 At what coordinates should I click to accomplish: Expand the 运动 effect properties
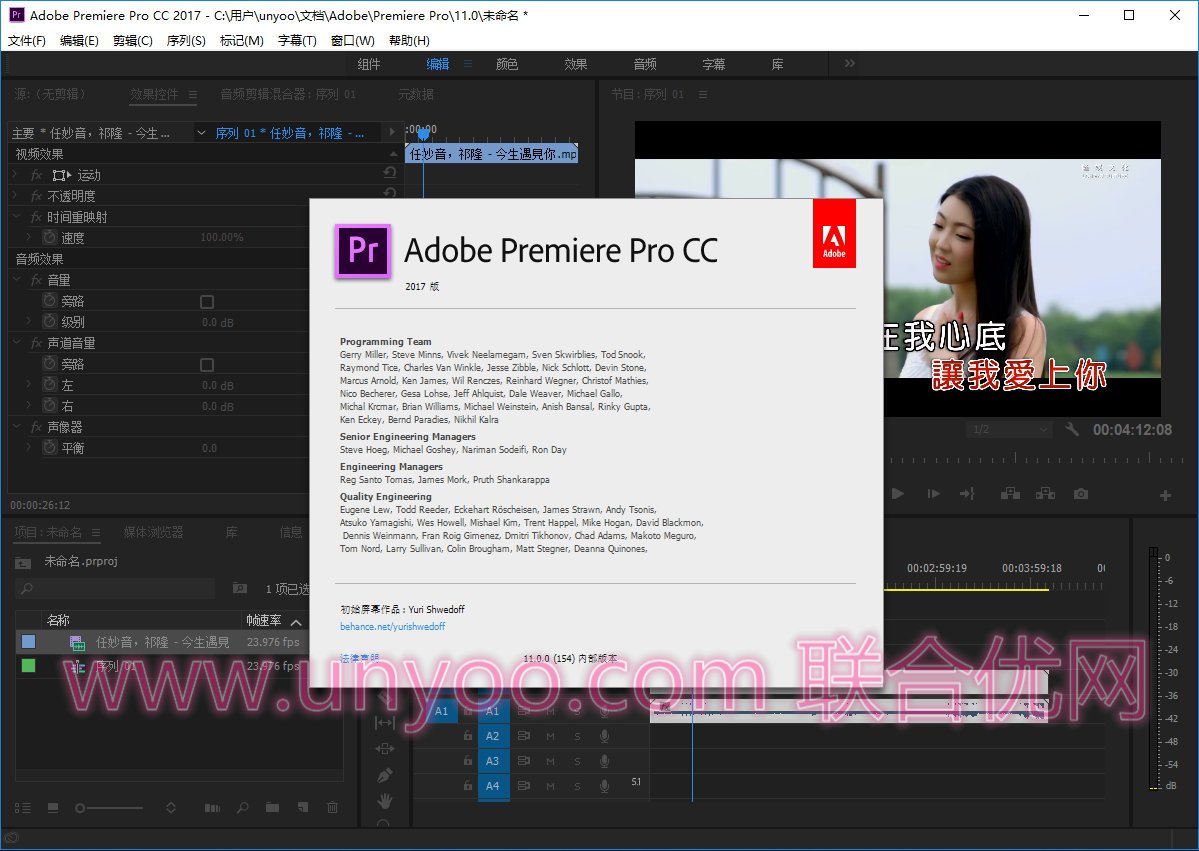point(15,175)
